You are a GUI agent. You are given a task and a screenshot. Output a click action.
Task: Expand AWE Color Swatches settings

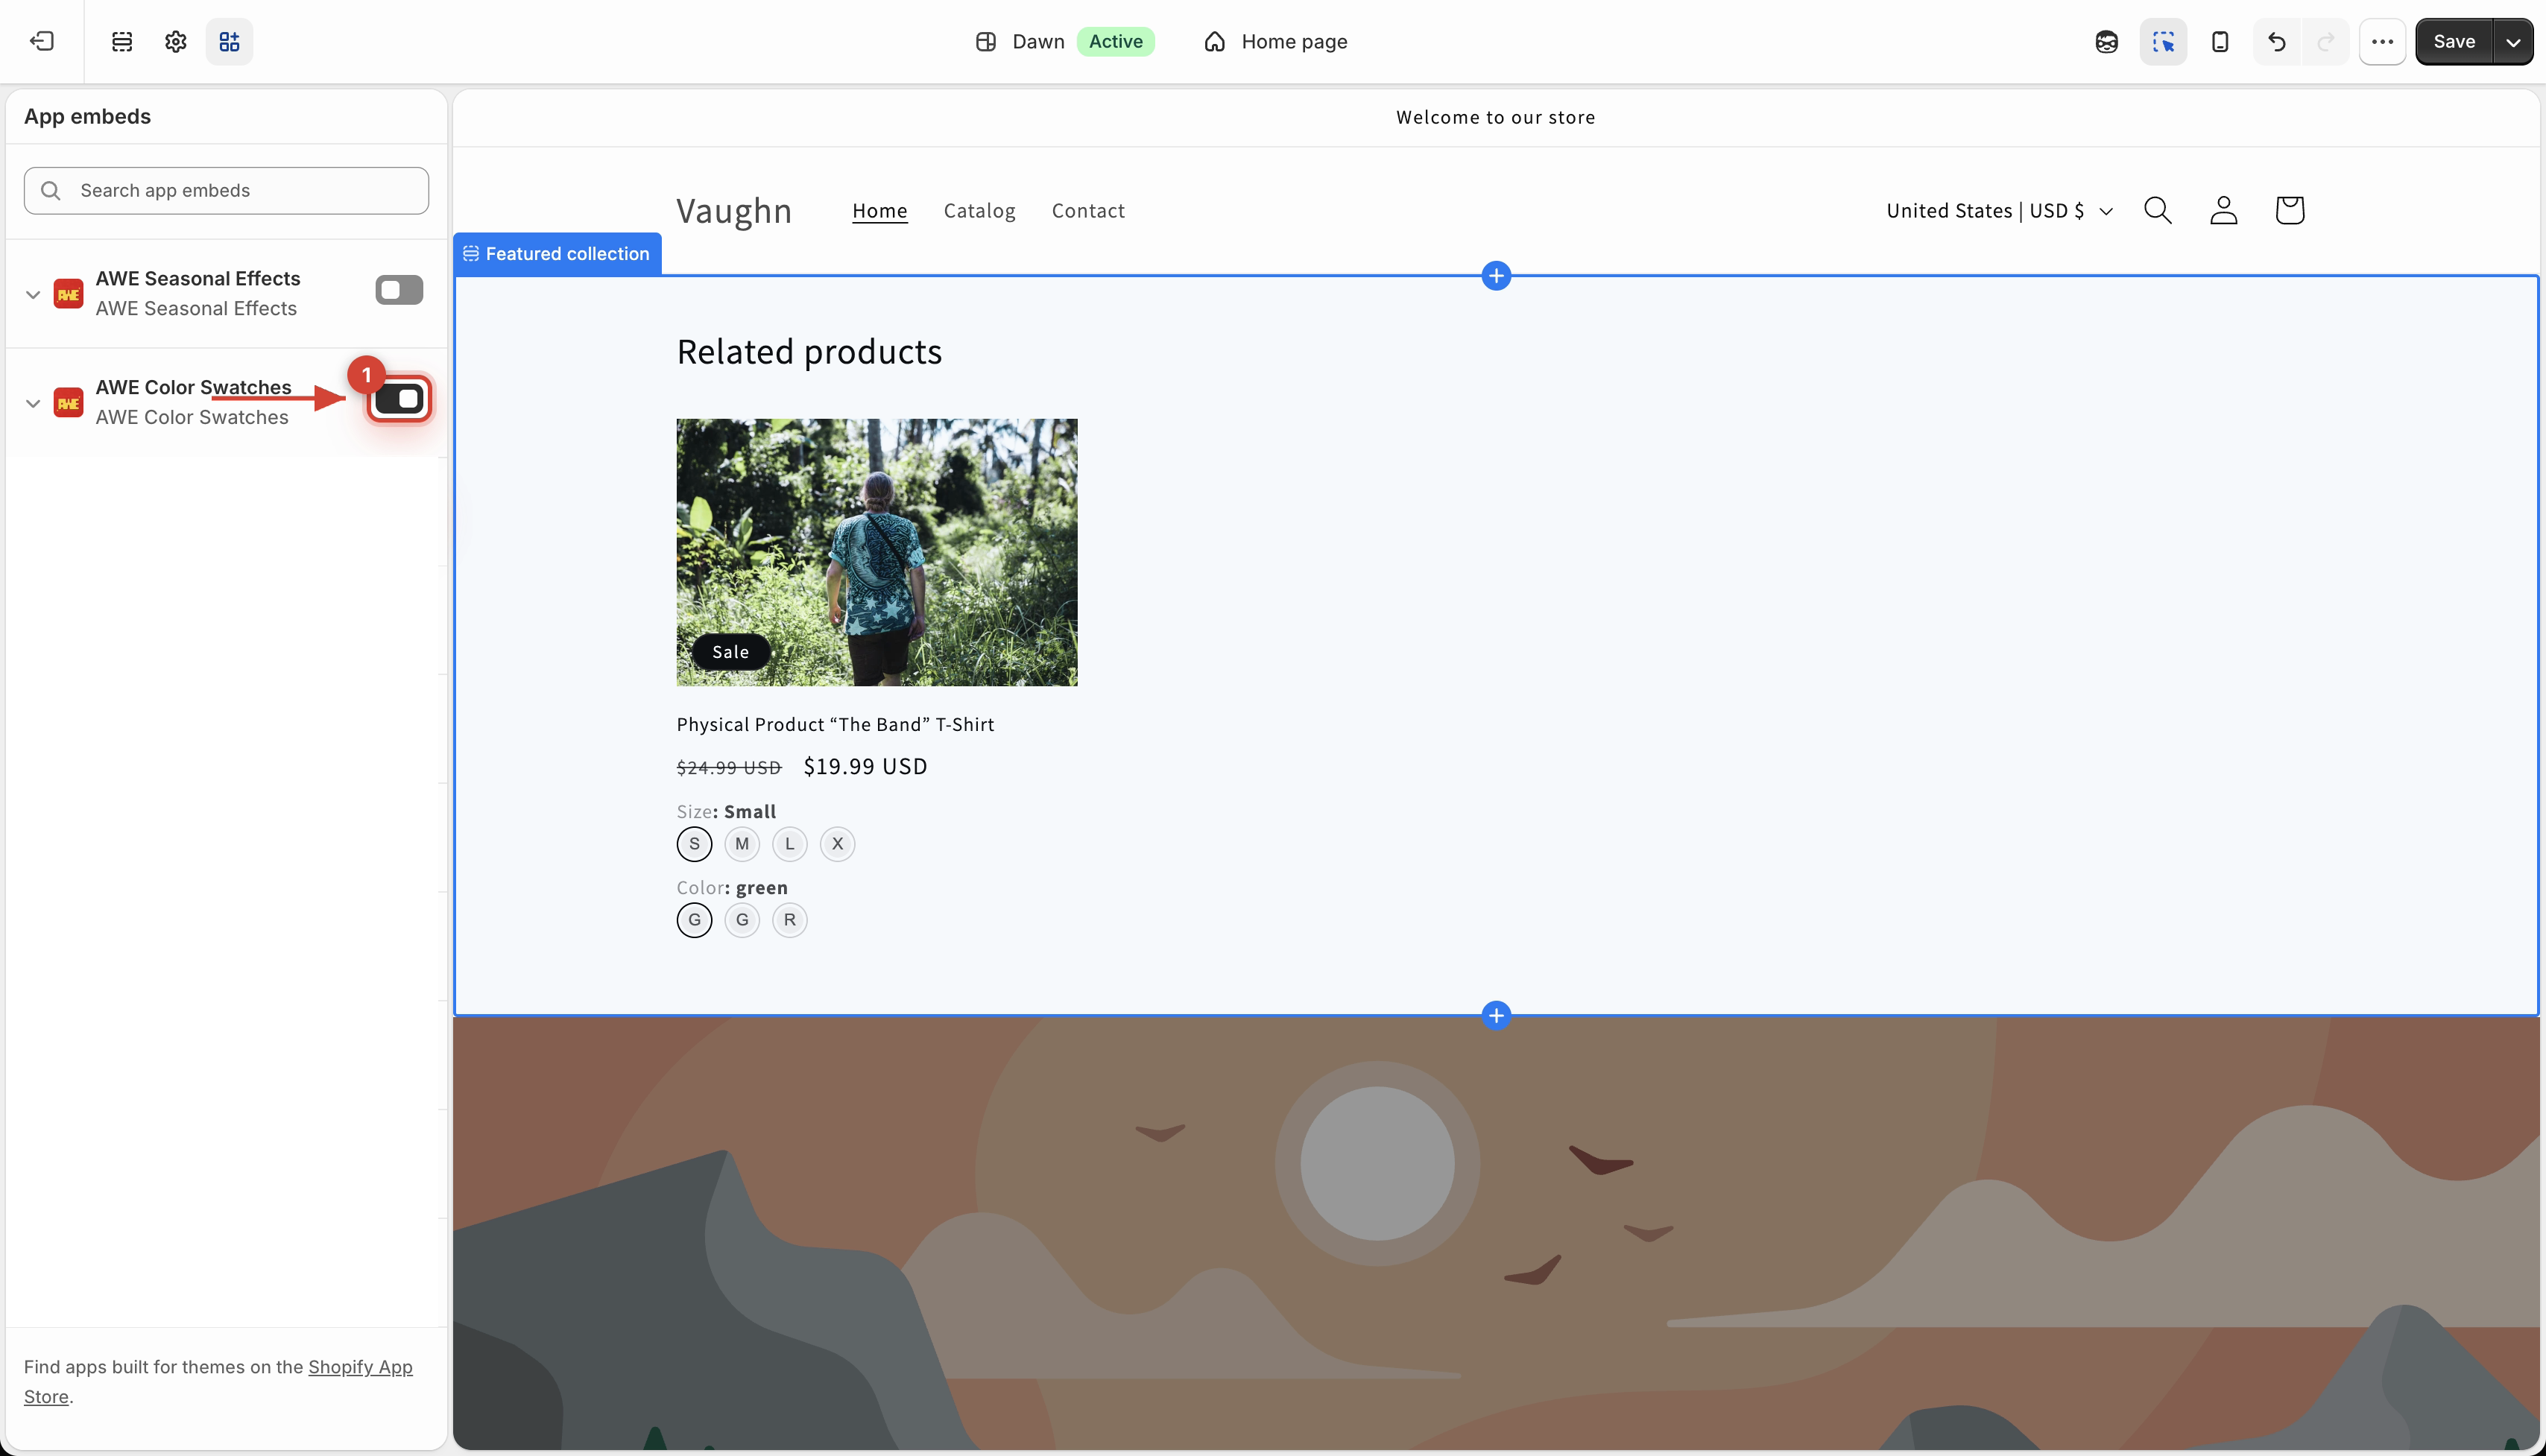[33, 404]
